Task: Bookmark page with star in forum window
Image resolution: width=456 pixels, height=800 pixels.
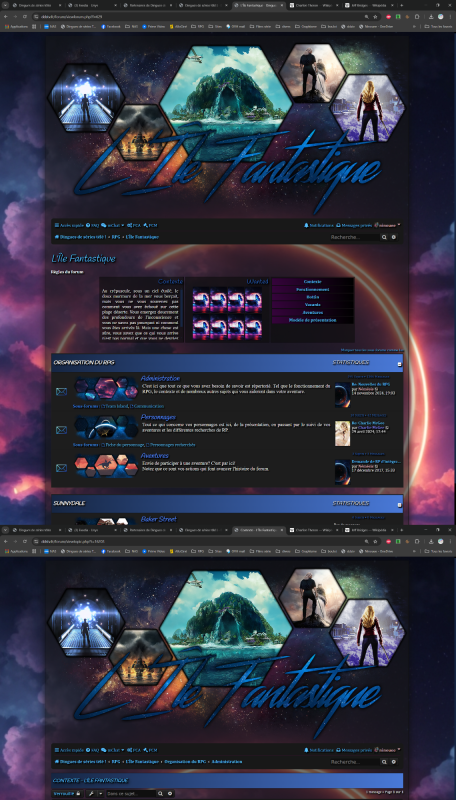Action: coord(375,16)
